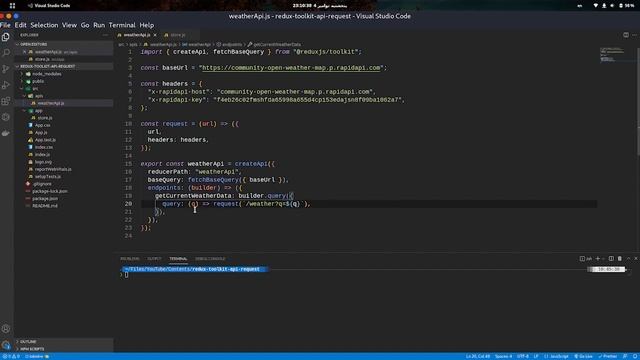The image size is (640, 360).
Task: Collapse REDUX-TOOLKIT-API-REQUEST project section
Action: click(64, 66)
